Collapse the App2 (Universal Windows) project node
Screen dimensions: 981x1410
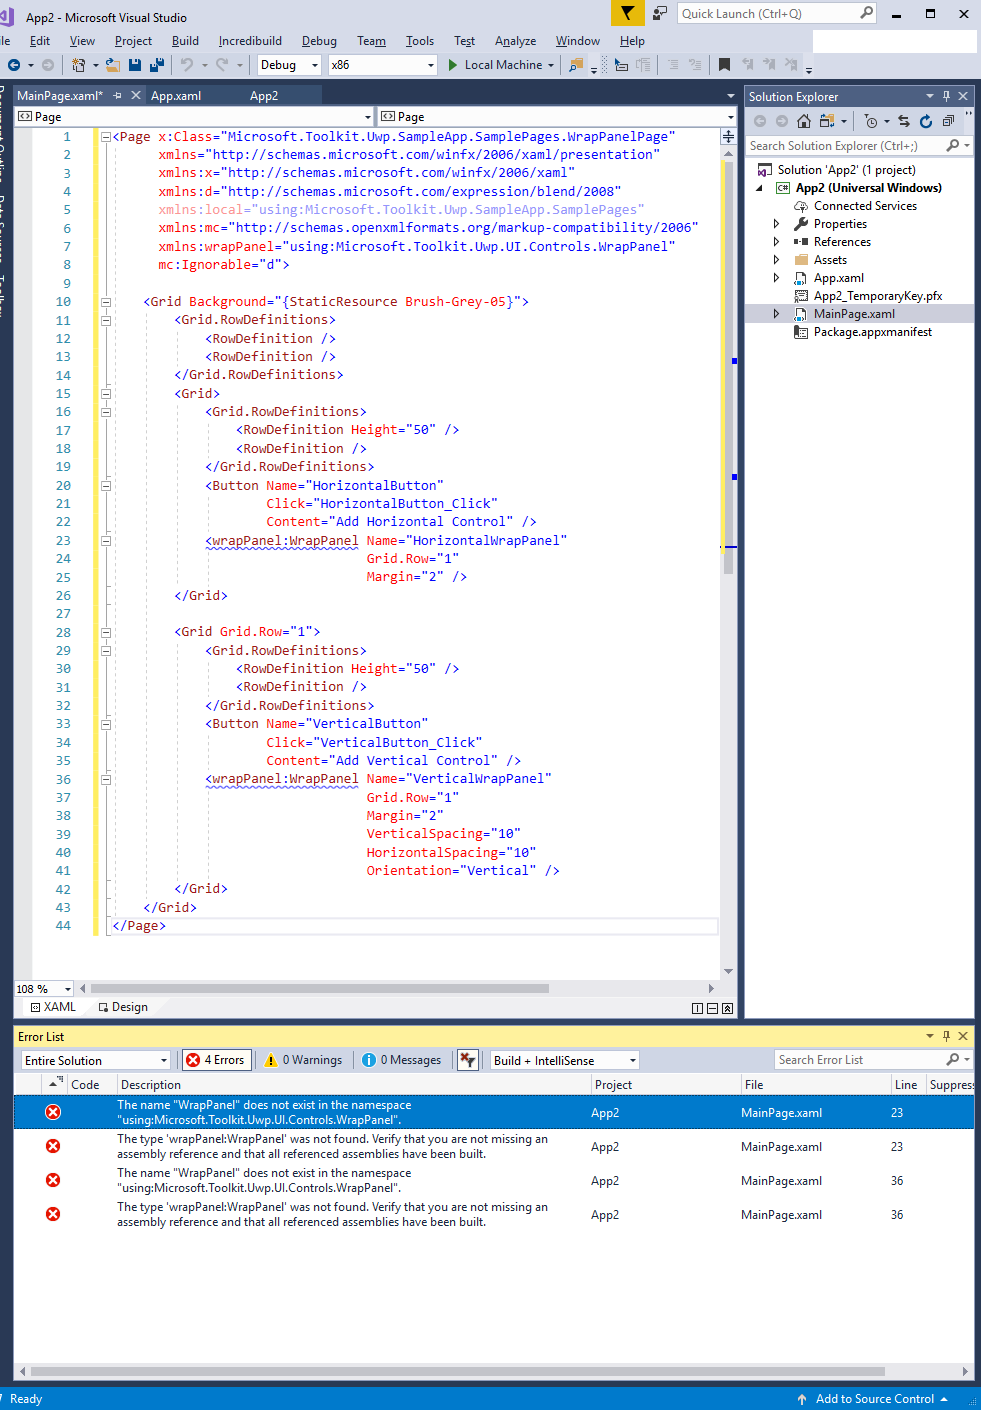[x=759, y=188]
